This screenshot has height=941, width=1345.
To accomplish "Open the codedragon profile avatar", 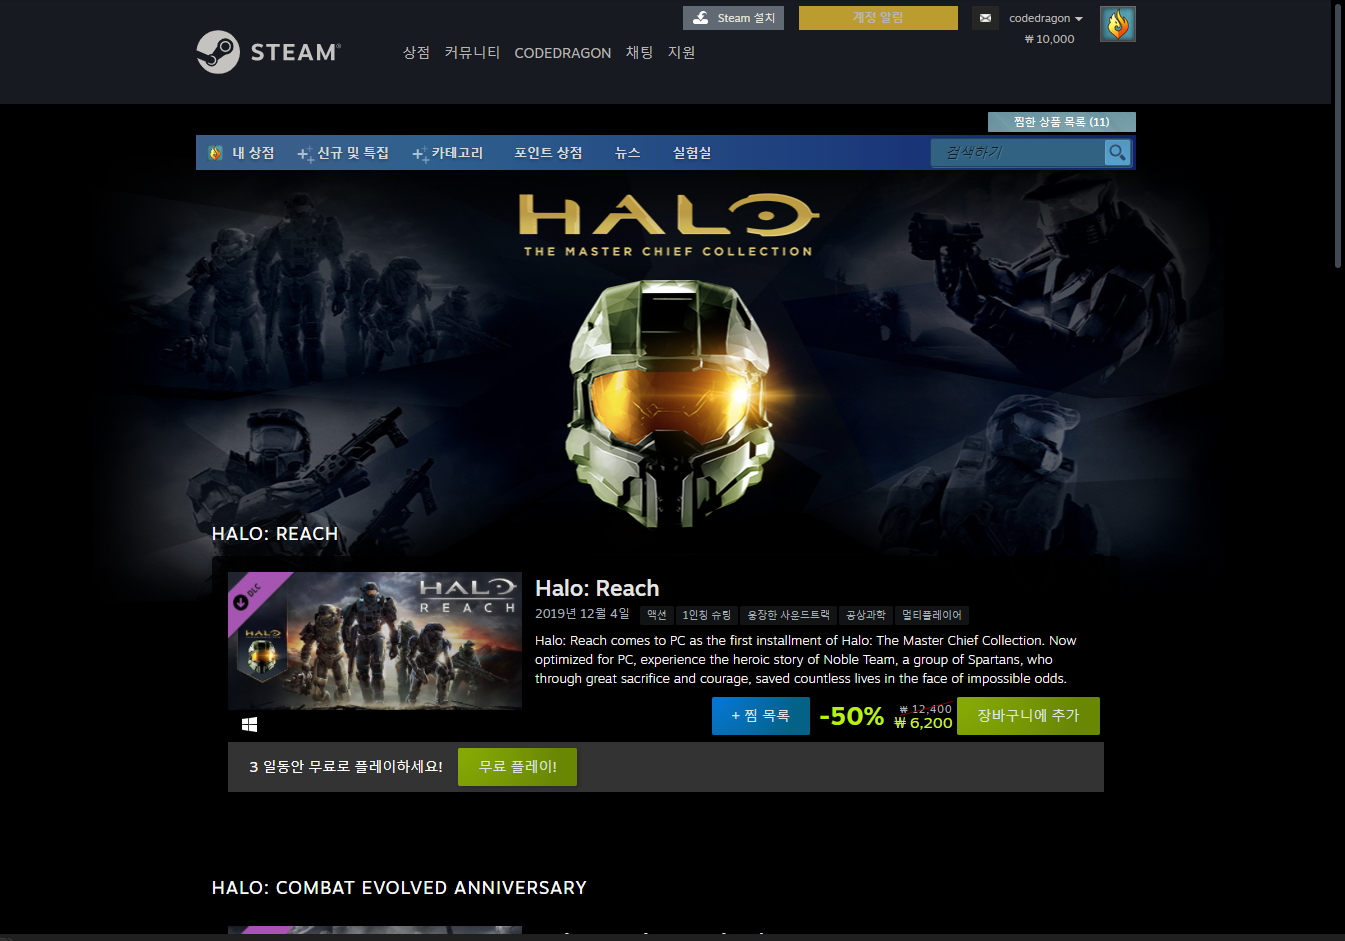I will (1117, 24).
